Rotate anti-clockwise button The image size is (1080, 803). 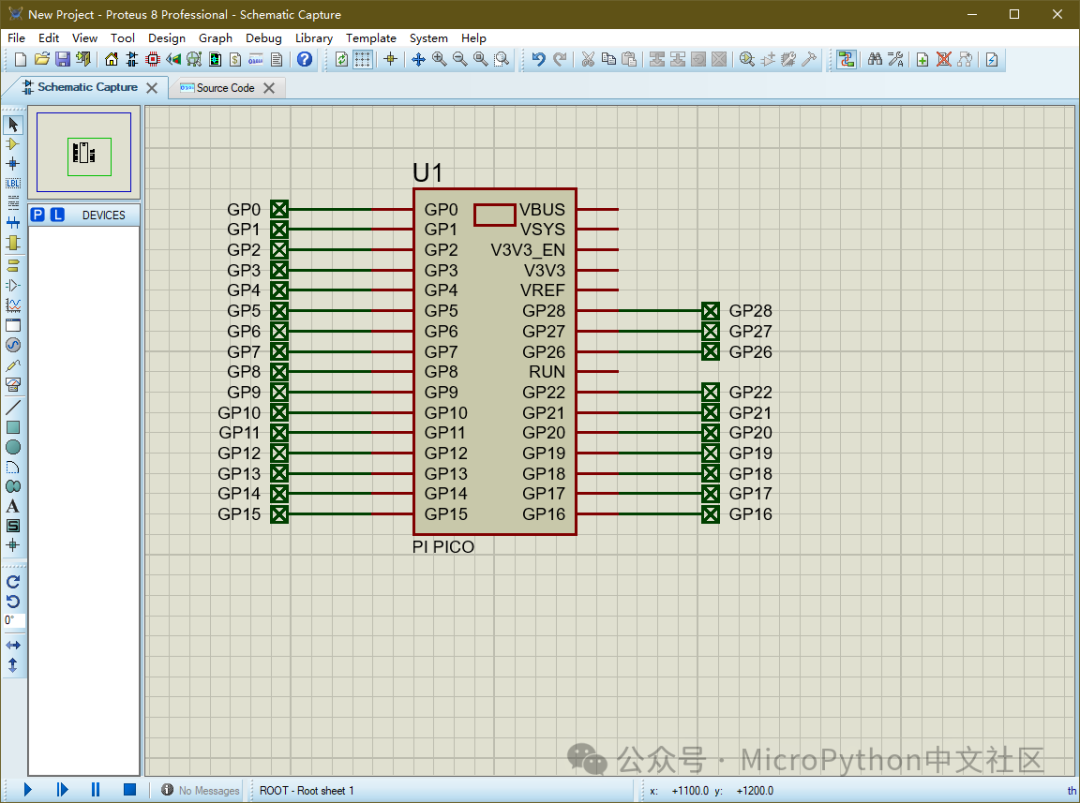coord(13,601)
